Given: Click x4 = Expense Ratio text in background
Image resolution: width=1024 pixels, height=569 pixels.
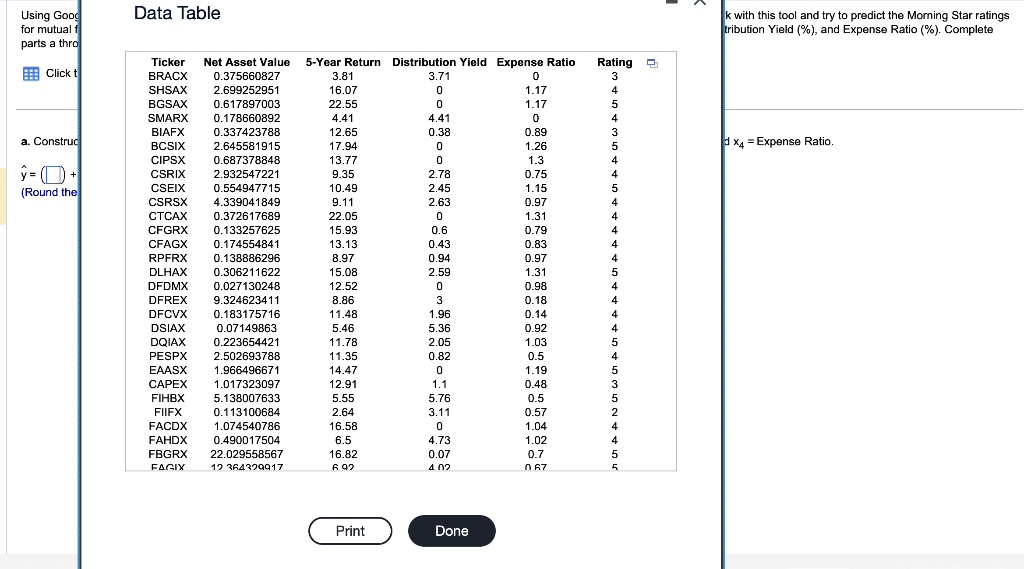Looking at the screenshot, I should [x=783, y=142].
